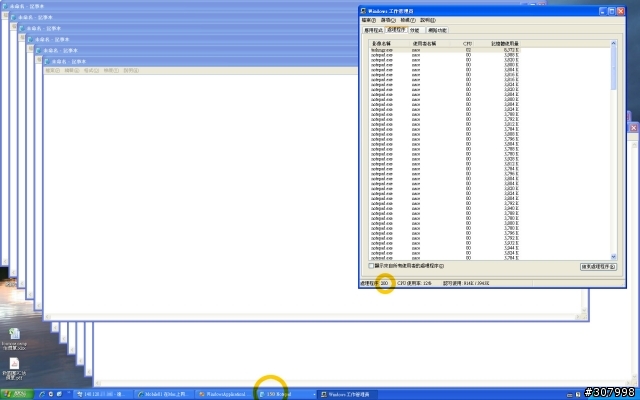Open 說明 menu in the front Notepad window
This screenshot has width=640, height=400.
point(131,71)
